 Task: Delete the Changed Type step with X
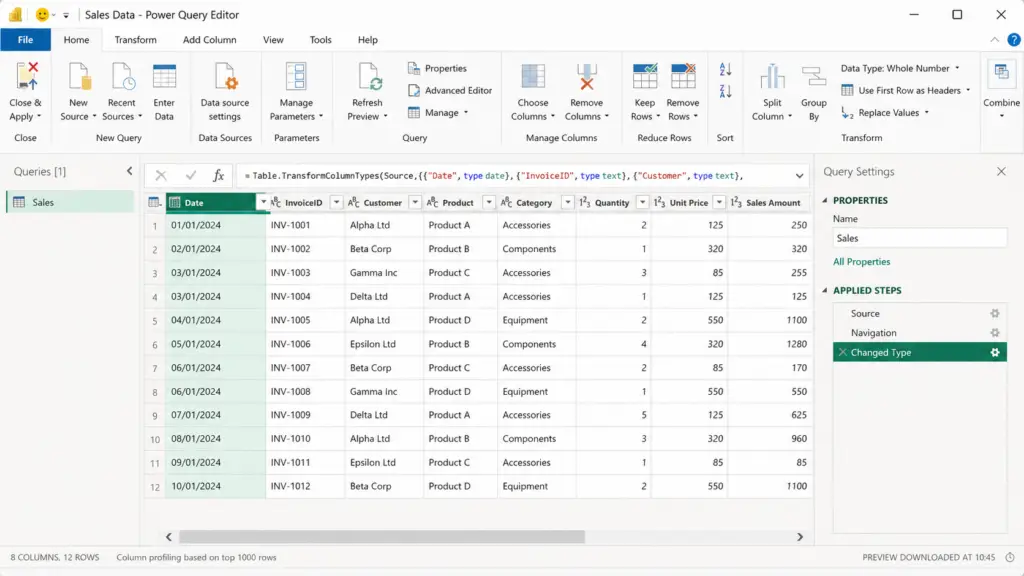(842, 352)
